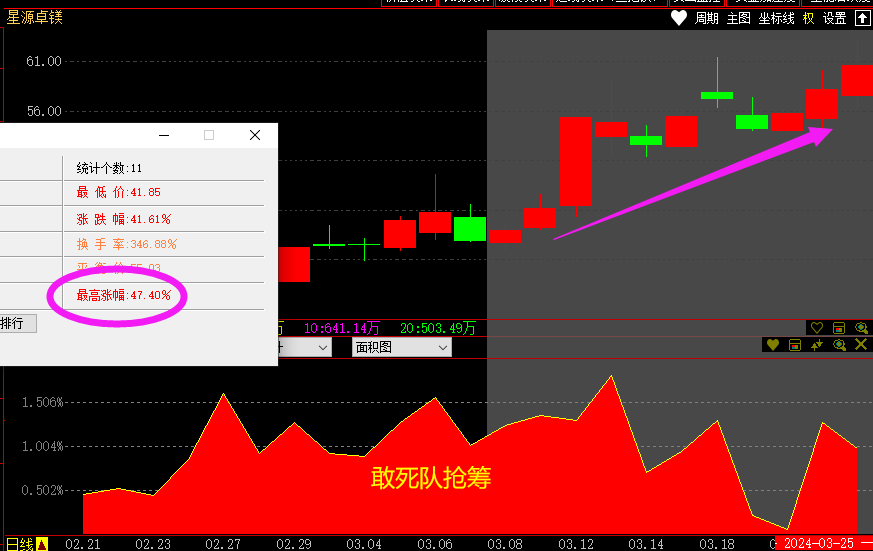This screenshot has width=873, height=551.
Task: Click the white heart favorite icon in top toolbar
Action: point(679,18)
